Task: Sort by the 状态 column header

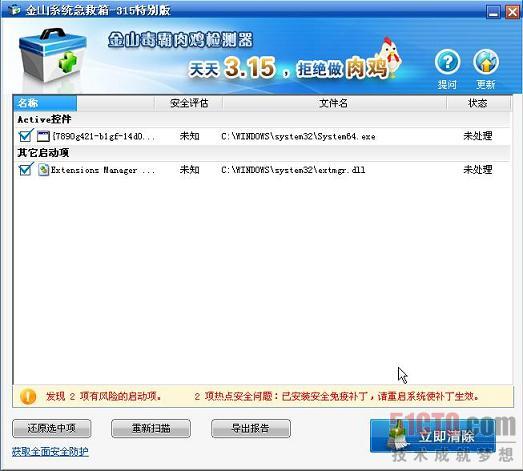Action: point(478,103)
